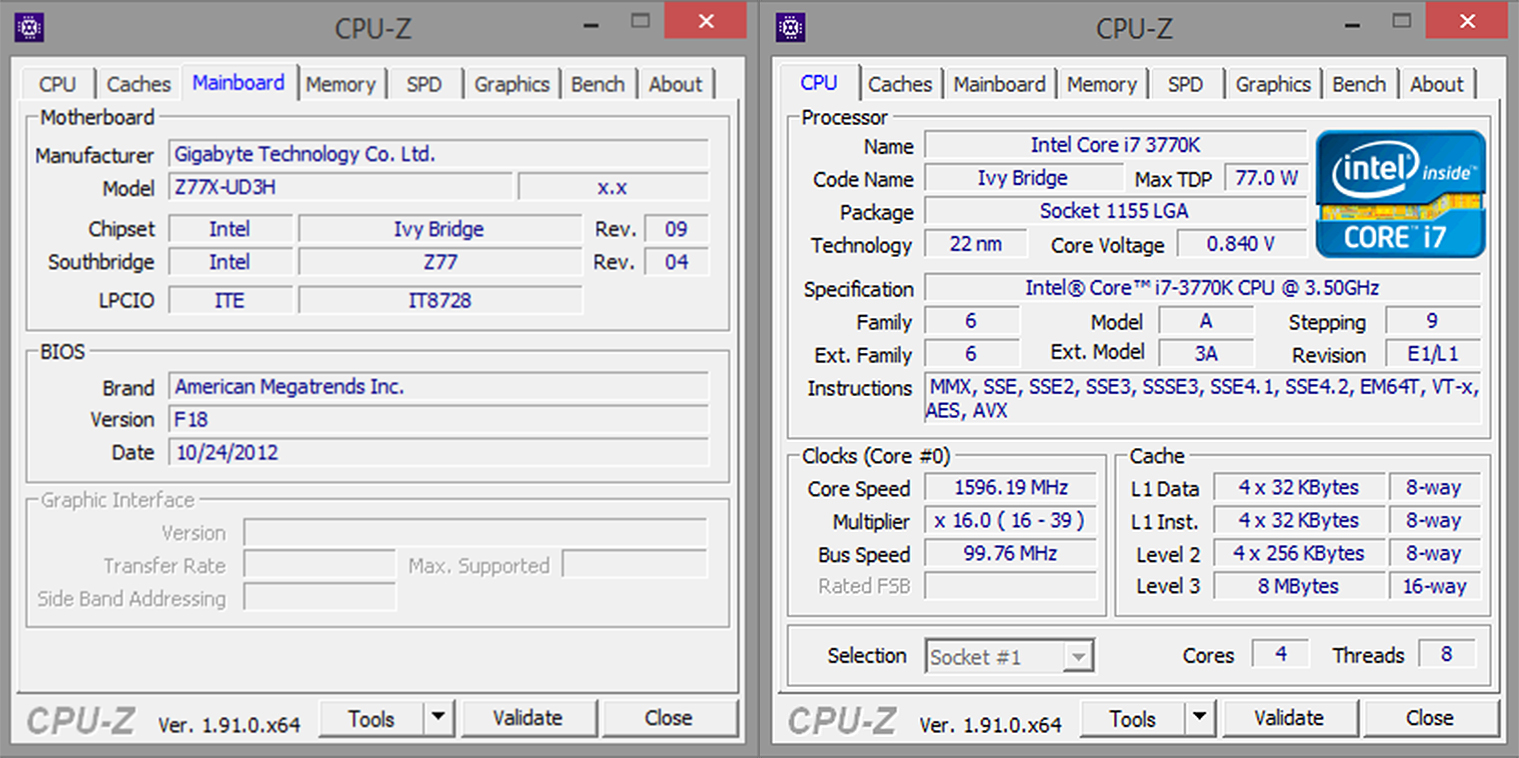
Task: Open Memory tab in left window
Action: (340, 84)
